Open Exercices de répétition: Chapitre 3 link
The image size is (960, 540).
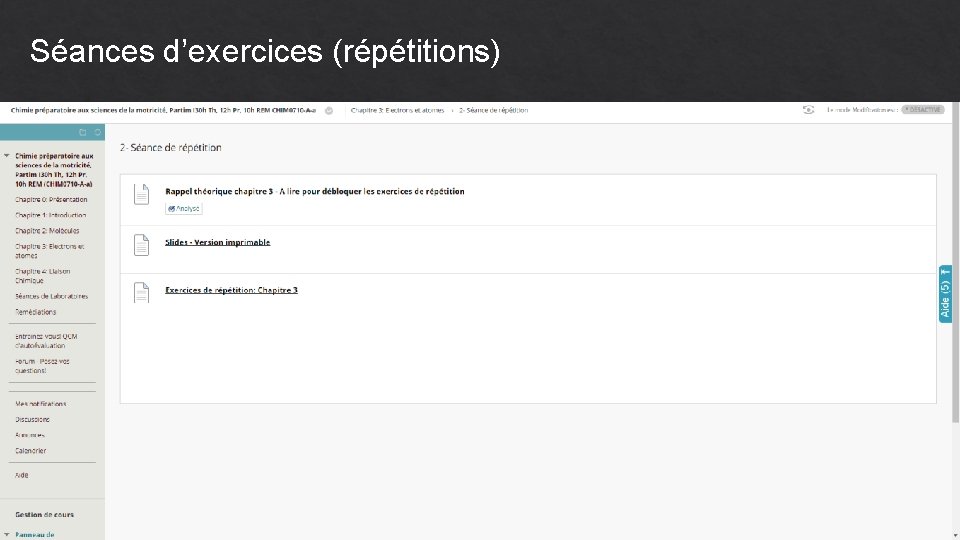pyautogui.click(x=231, y=290)
